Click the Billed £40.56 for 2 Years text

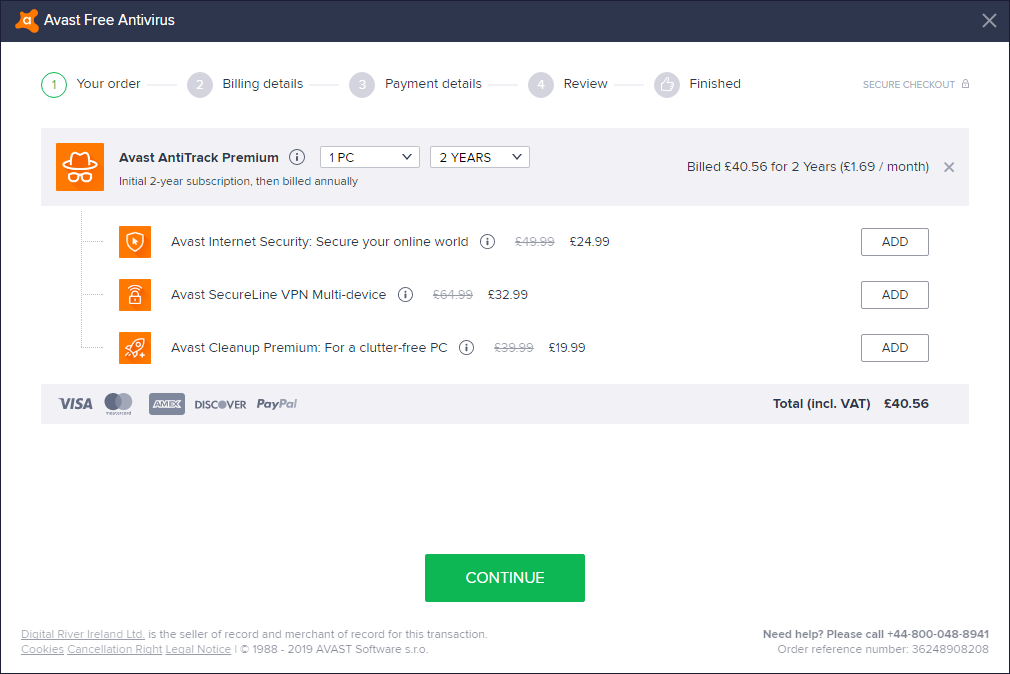(x=808, y=167)
